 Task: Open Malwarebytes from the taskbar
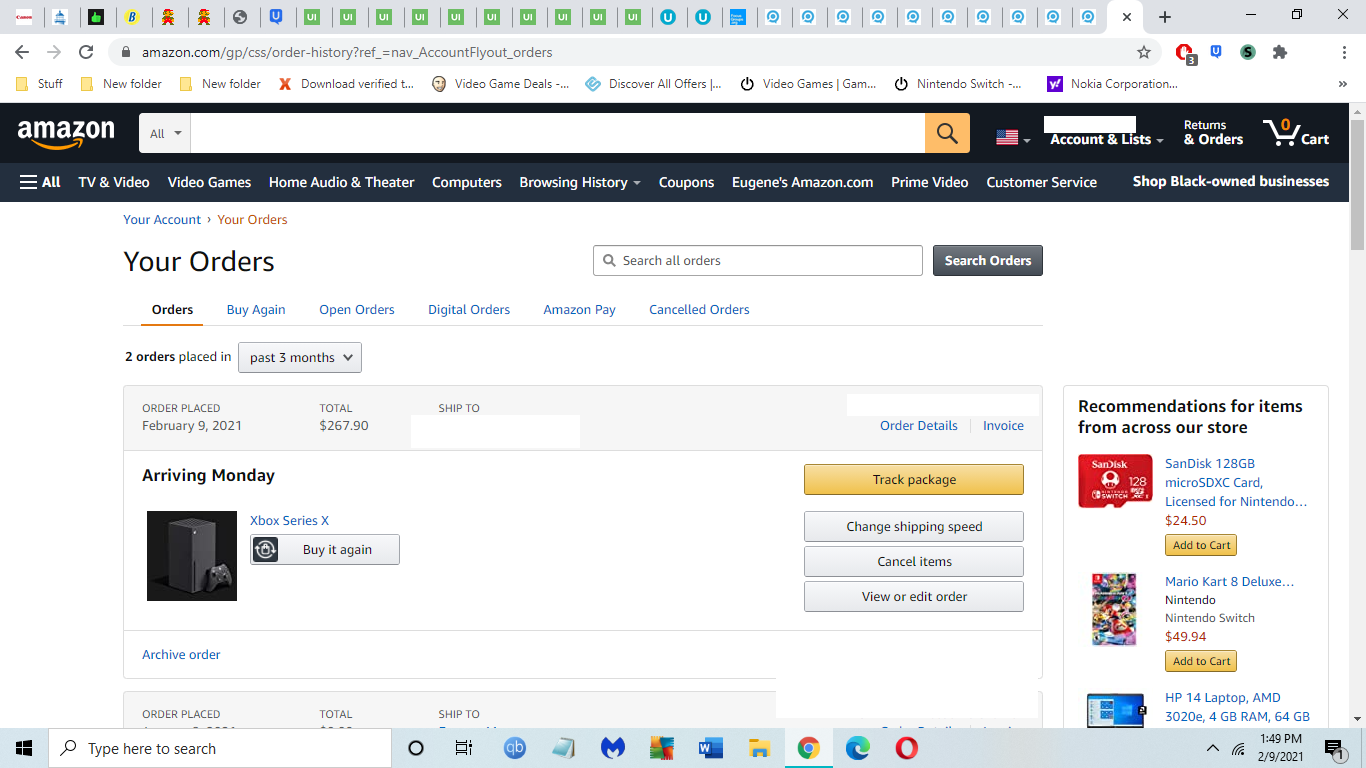(x=613, y=748)
